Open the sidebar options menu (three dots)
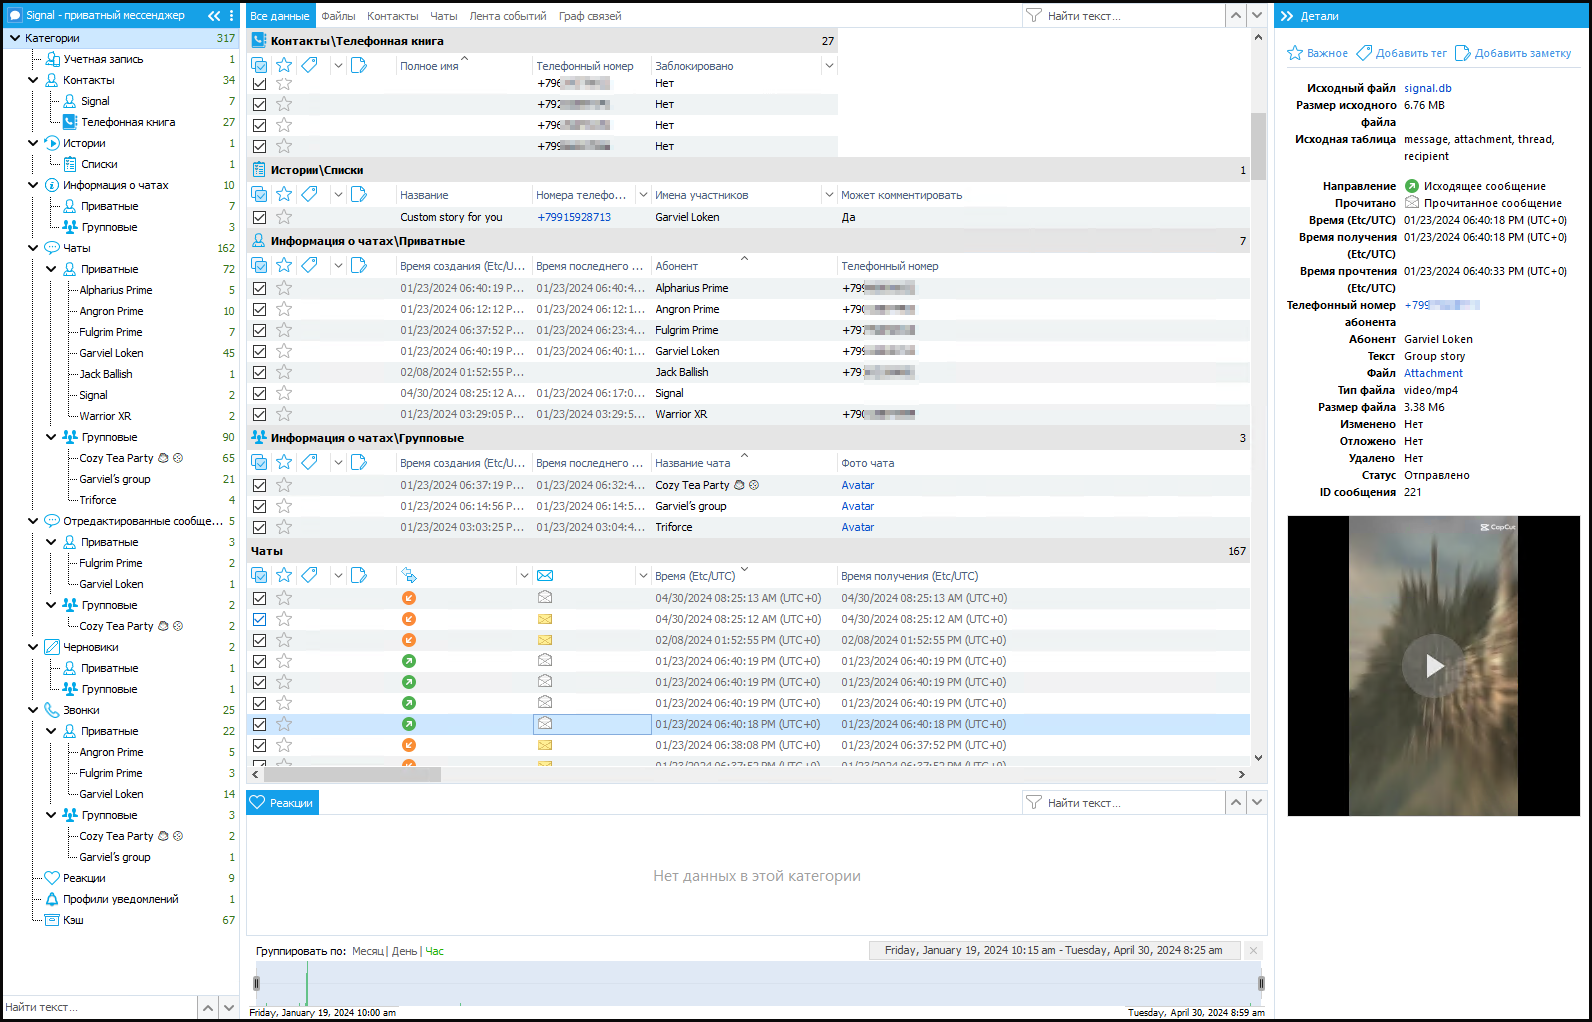 click(231, 15)
